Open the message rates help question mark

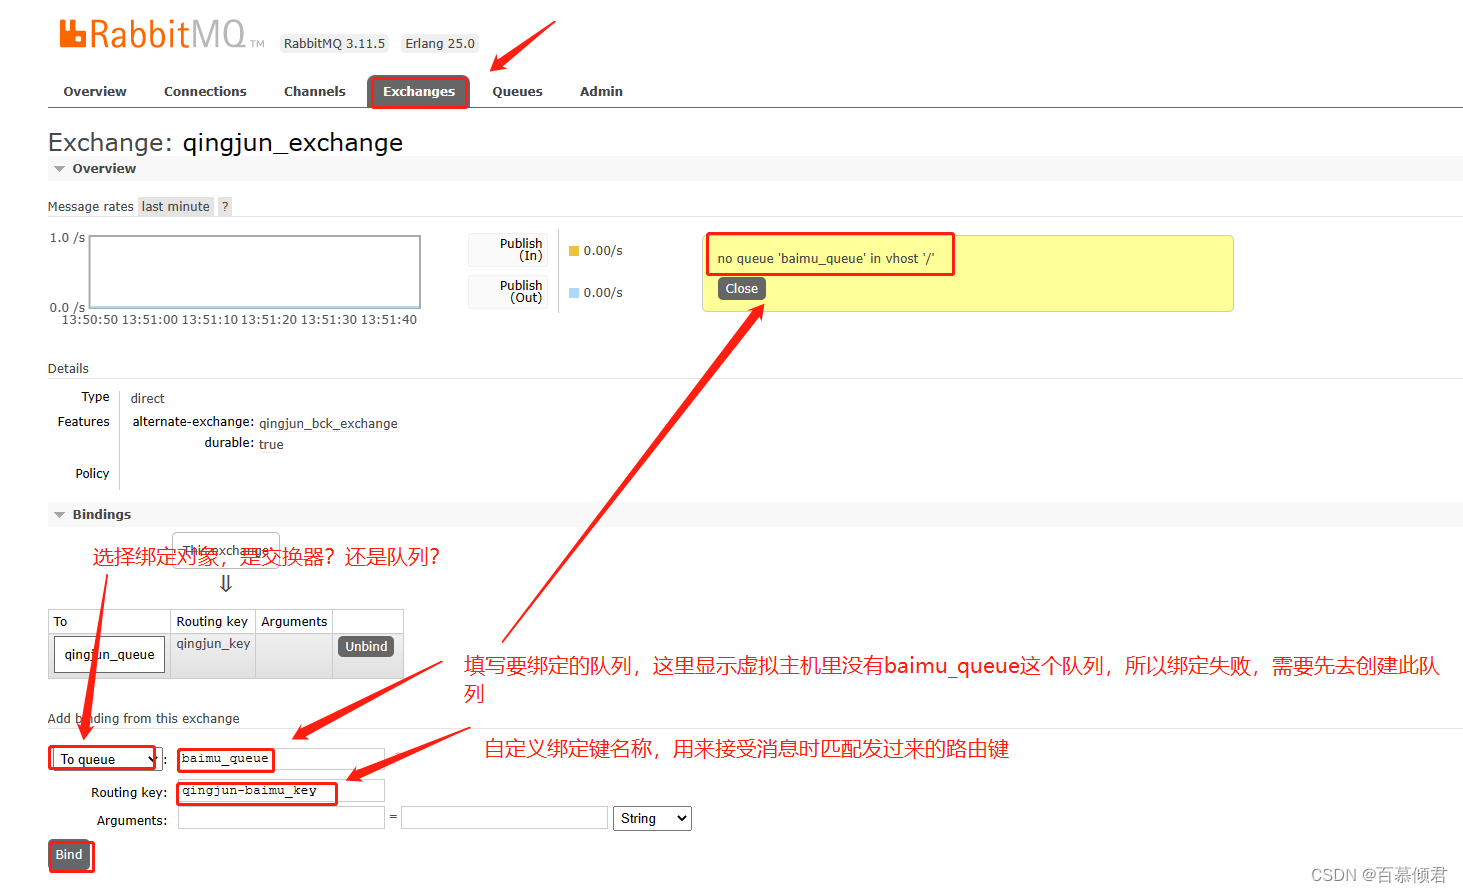click(225, 206)
